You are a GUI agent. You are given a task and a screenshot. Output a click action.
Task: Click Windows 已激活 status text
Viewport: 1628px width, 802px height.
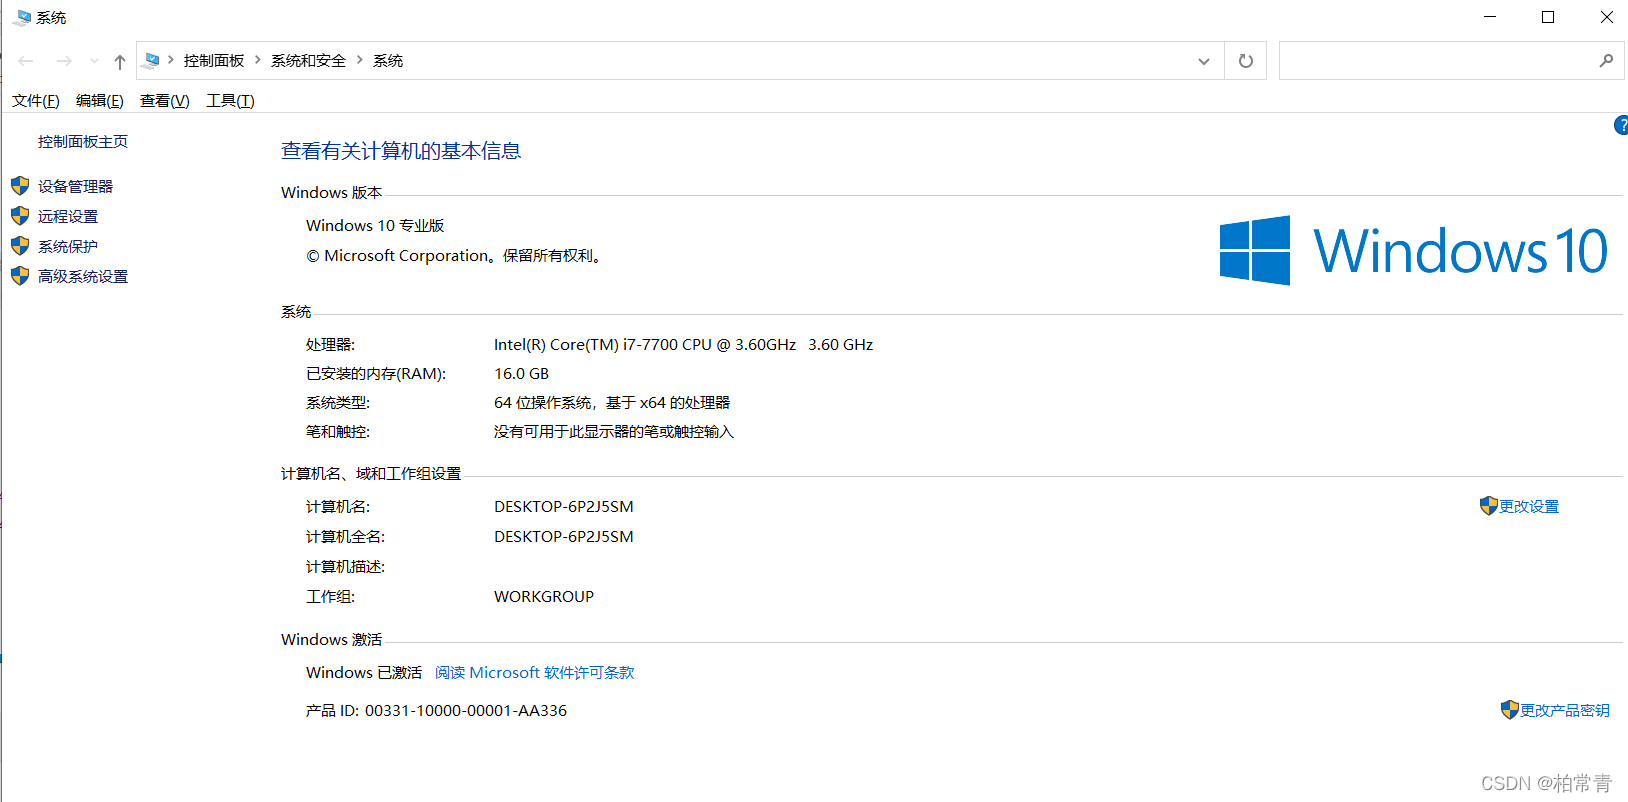(364, 672)
